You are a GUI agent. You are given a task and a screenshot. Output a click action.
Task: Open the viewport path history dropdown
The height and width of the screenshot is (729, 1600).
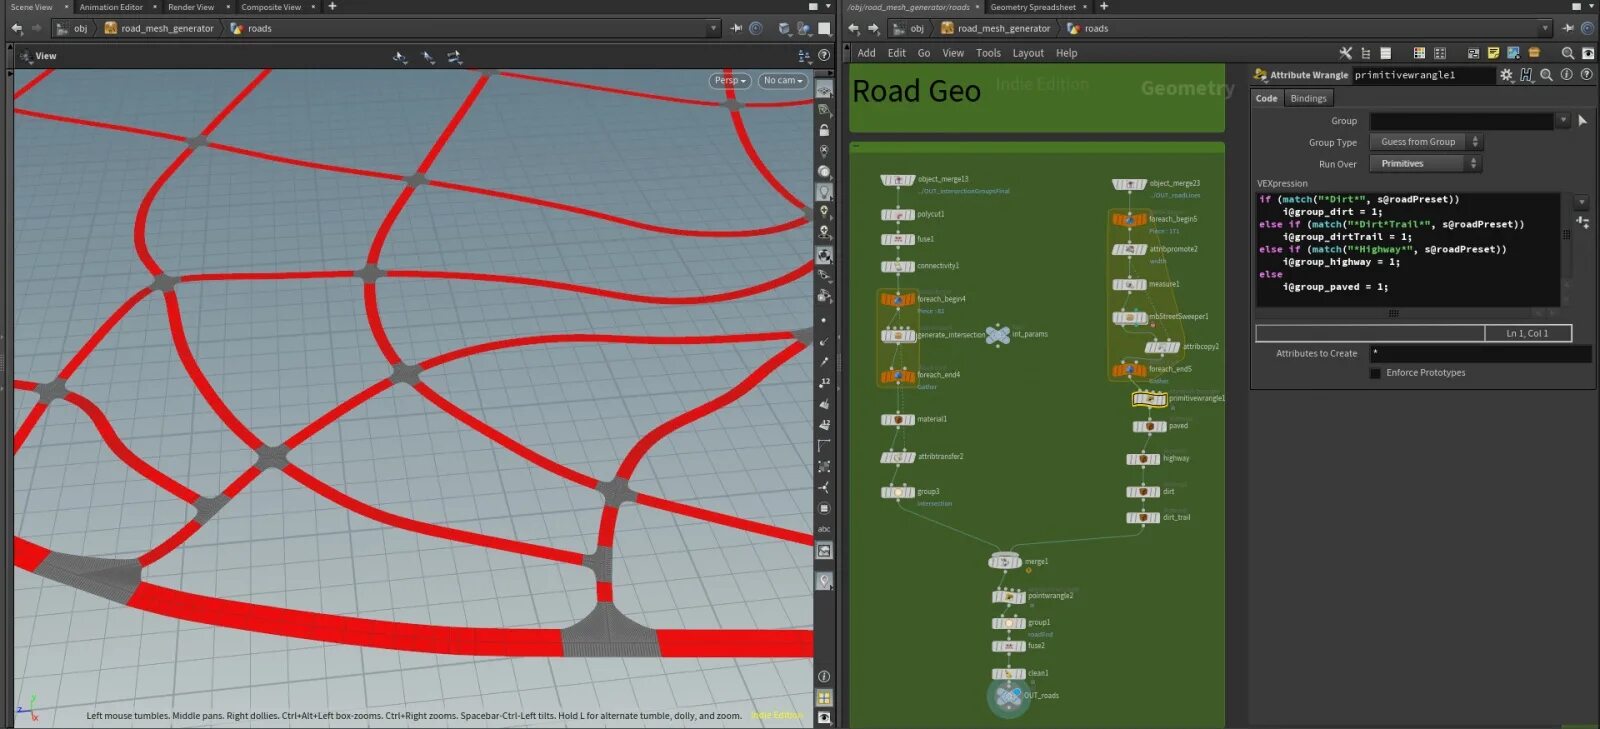(x=713, y=28)
